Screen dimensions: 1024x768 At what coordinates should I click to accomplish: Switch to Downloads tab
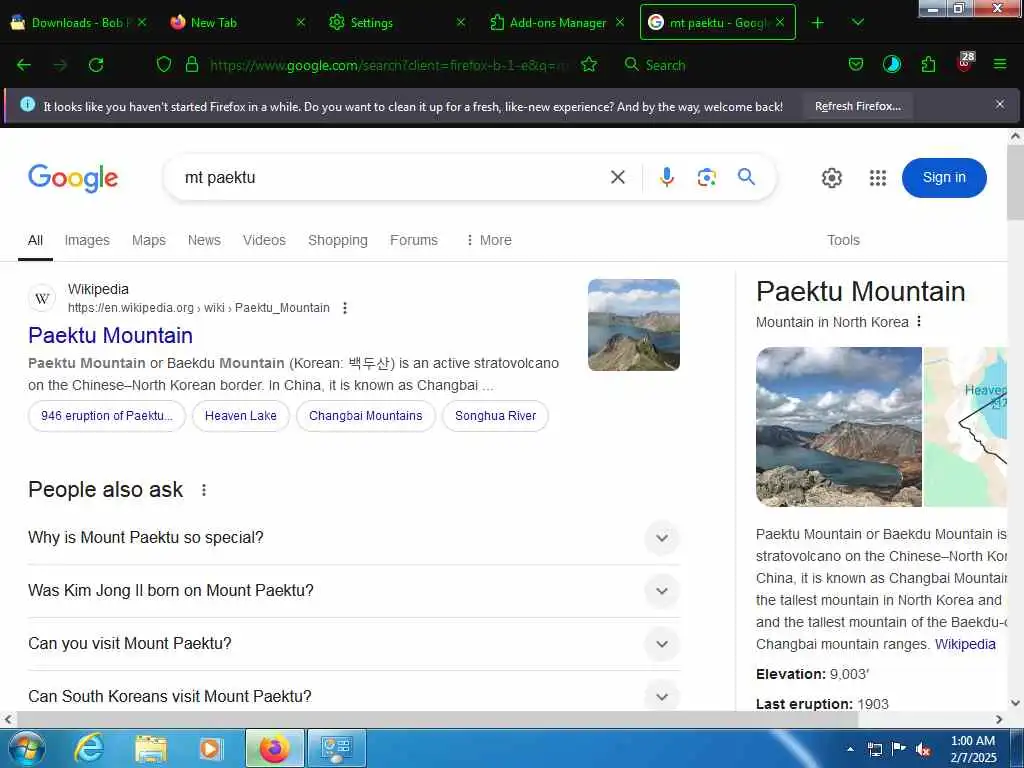click(x=78, y=23)
